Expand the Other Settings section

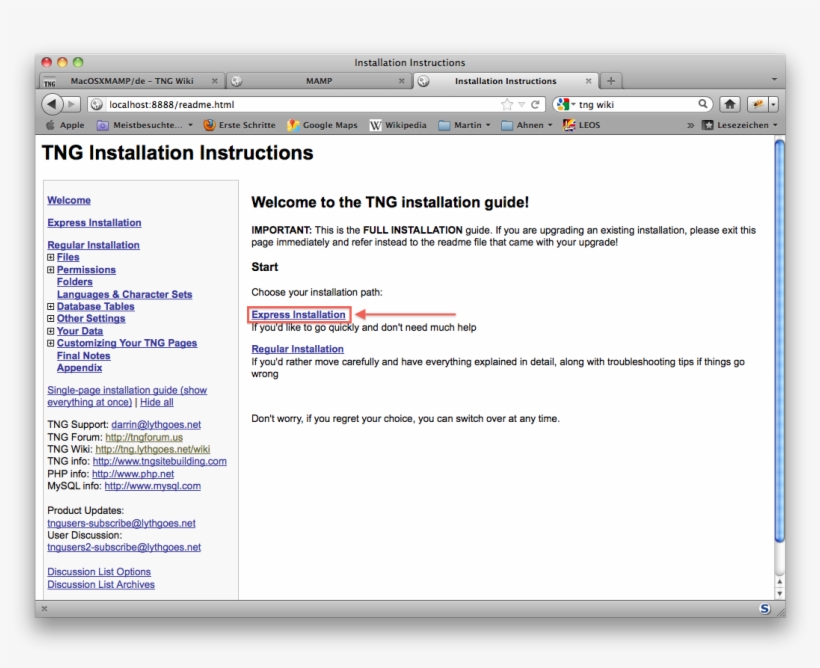(x=51, y=319)
